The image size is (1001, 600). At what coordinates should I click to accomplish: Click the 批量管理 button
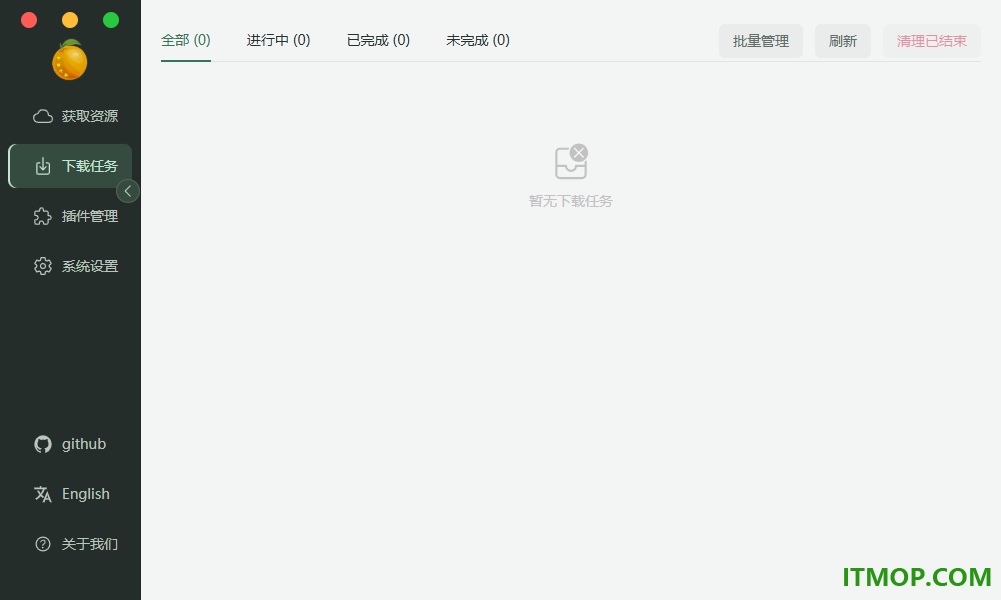761,41
